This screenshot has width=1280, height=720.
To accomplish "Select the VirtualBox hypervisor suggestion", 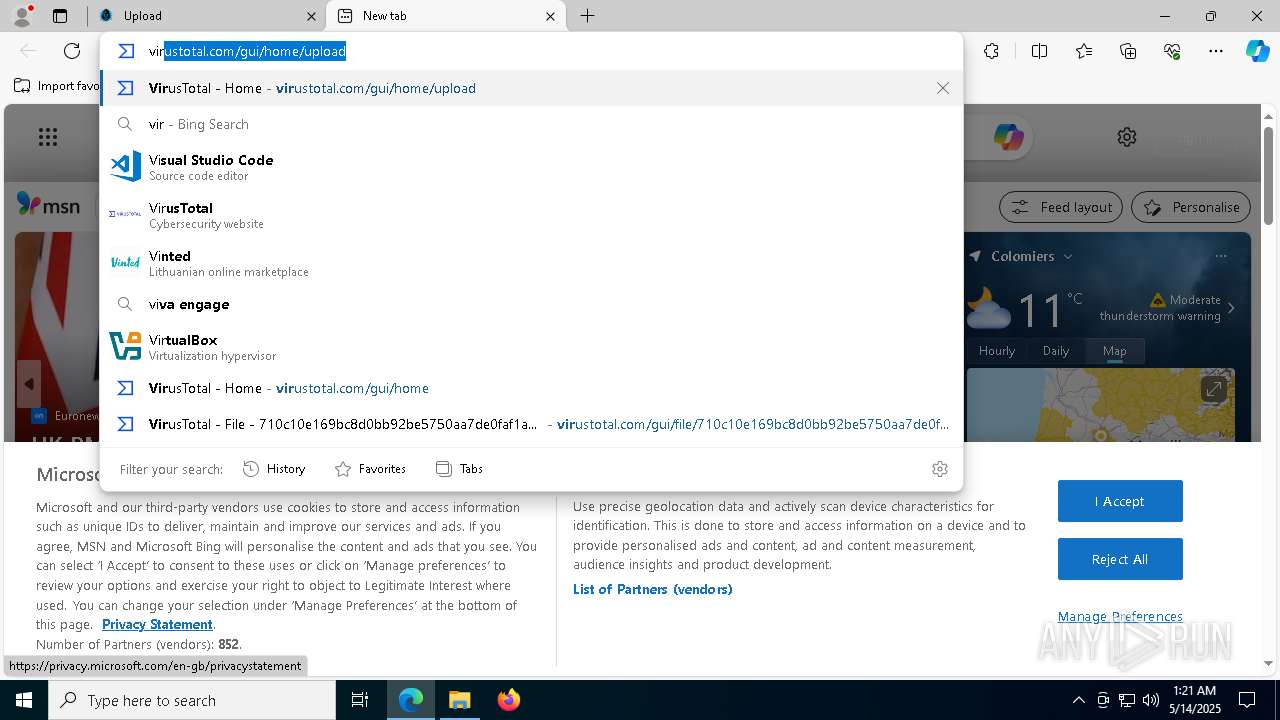I will tap(531, 347).
